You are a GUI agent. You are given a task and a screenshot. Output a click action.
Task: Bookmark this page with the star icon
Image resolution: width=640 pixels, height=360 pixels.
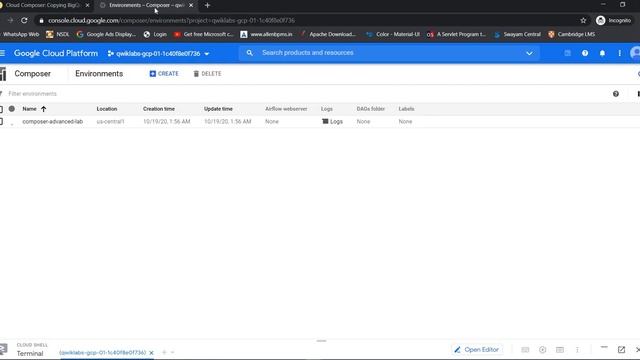coord(583,20)
